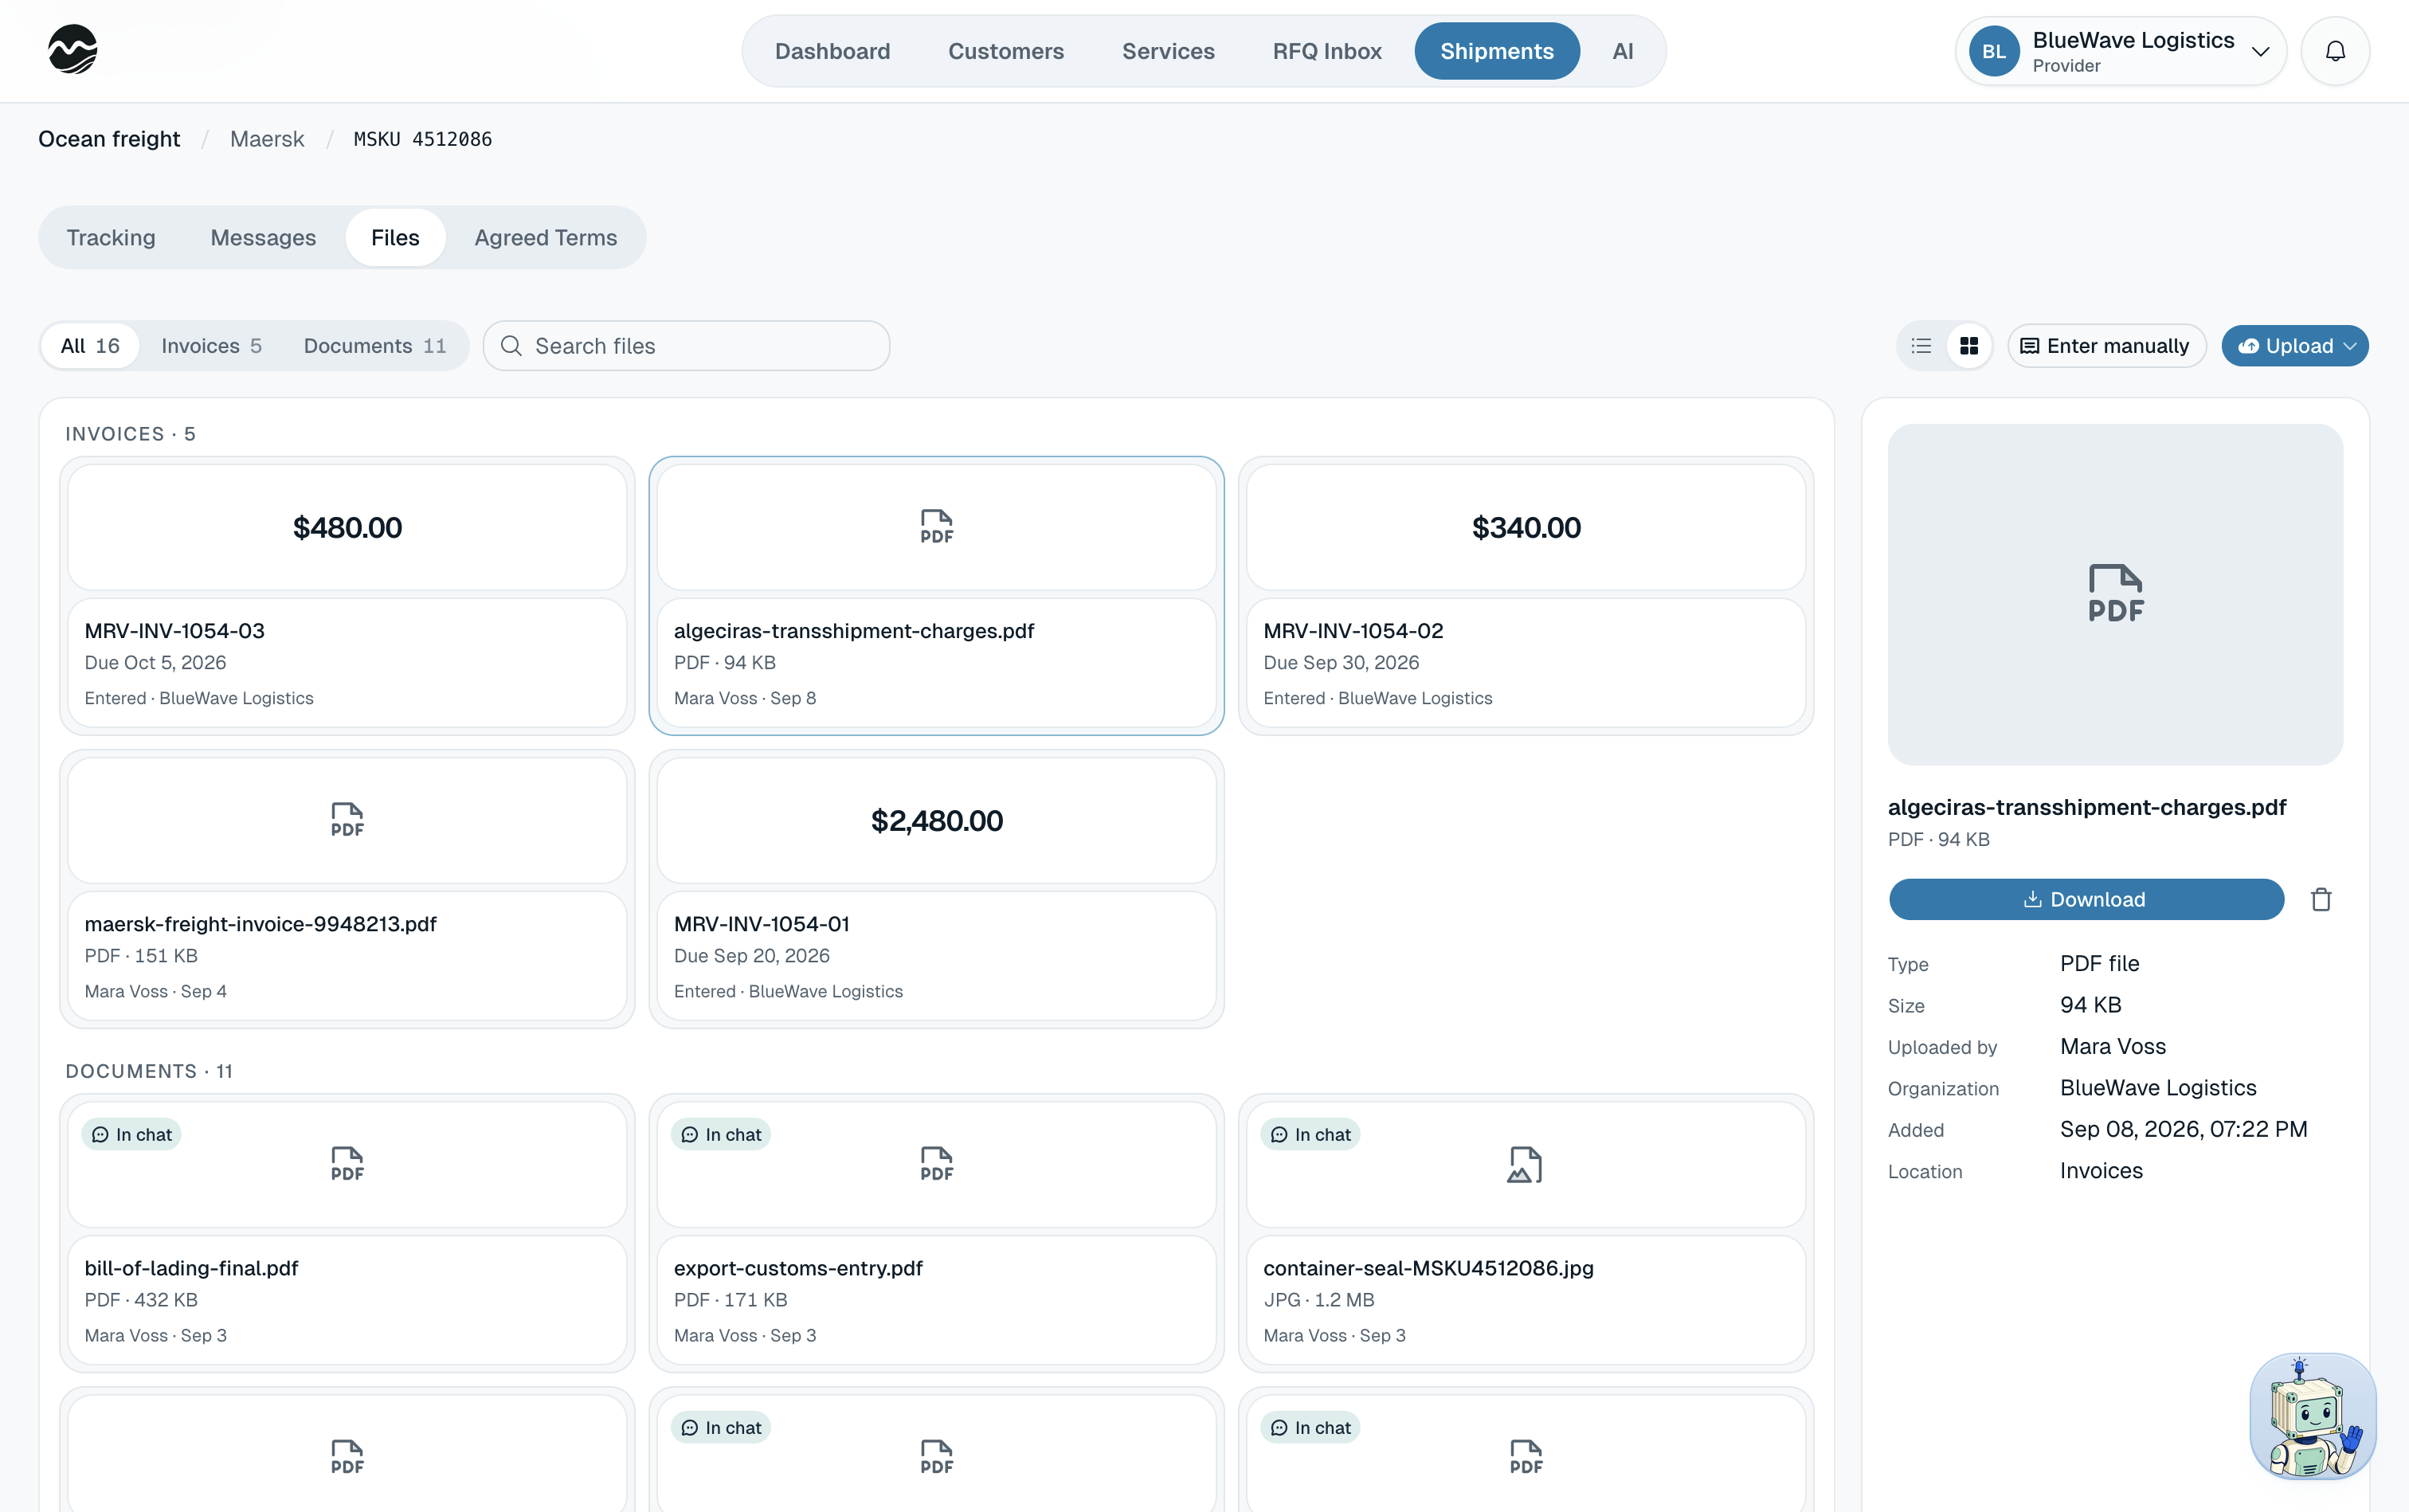
Task: Click In chat badge on container-seal card
Action: click(1310, 1134)
